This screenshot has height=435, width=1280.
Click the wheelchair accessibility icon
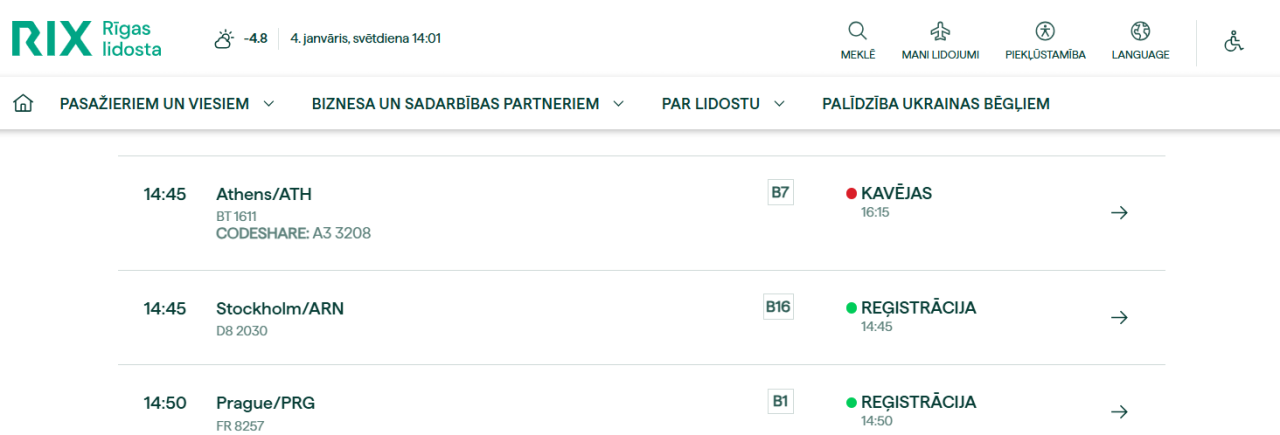(x=1234, y=41)
